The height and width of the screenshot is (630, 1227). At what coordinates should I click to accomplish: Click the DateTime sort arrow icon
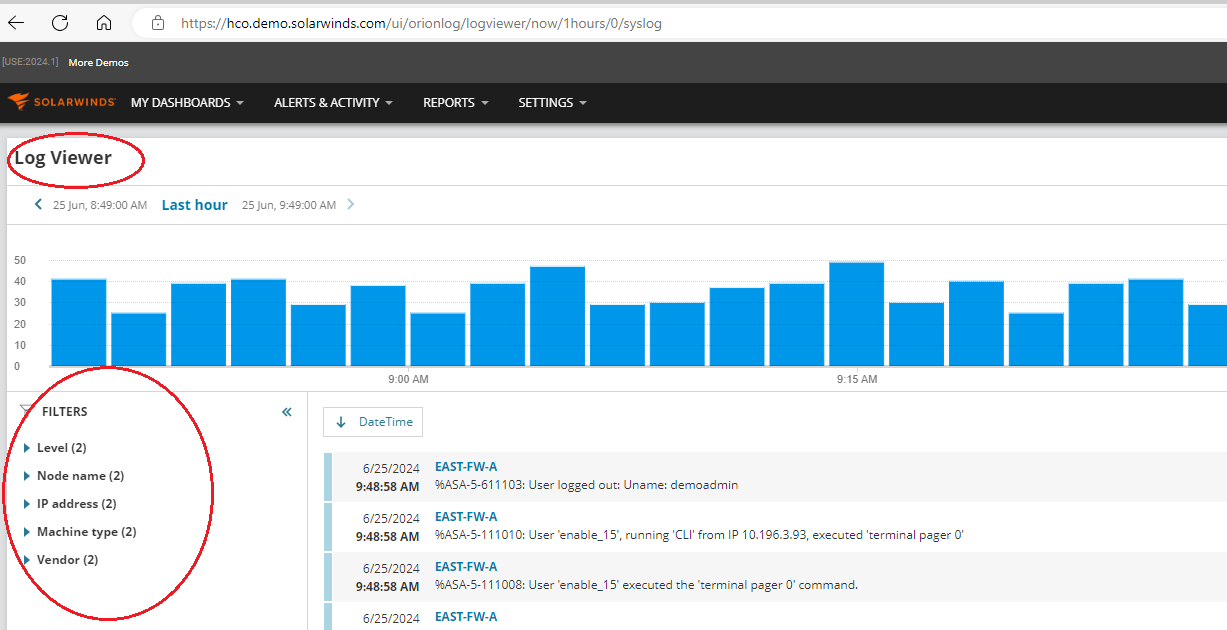click(341, 422)
